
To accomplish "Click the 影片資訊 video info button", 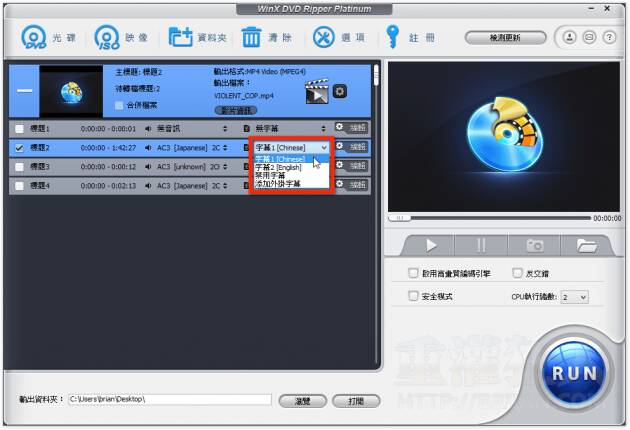I will click(x=236, y=110).
